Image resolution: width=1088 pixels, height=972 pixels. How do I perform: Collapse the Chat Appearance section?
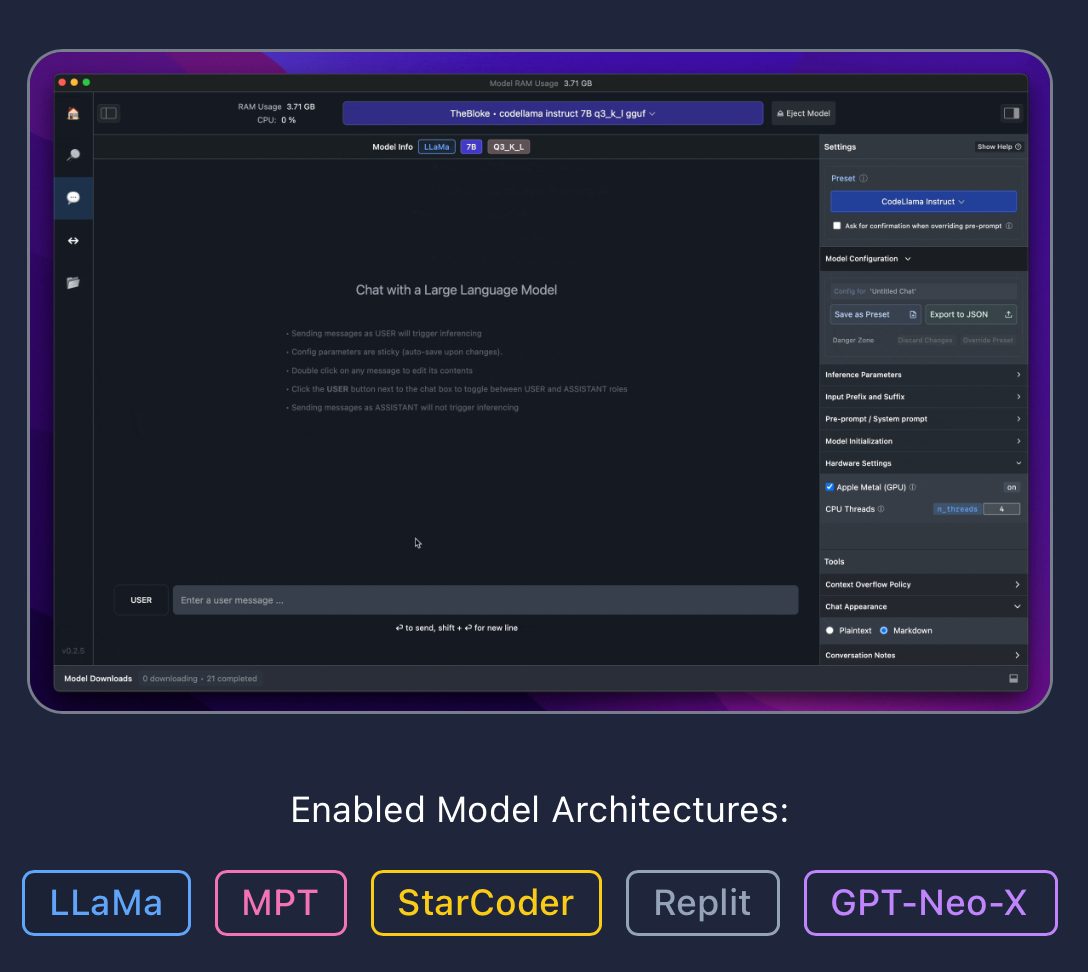pyautogui.click(x=923, y=606)
